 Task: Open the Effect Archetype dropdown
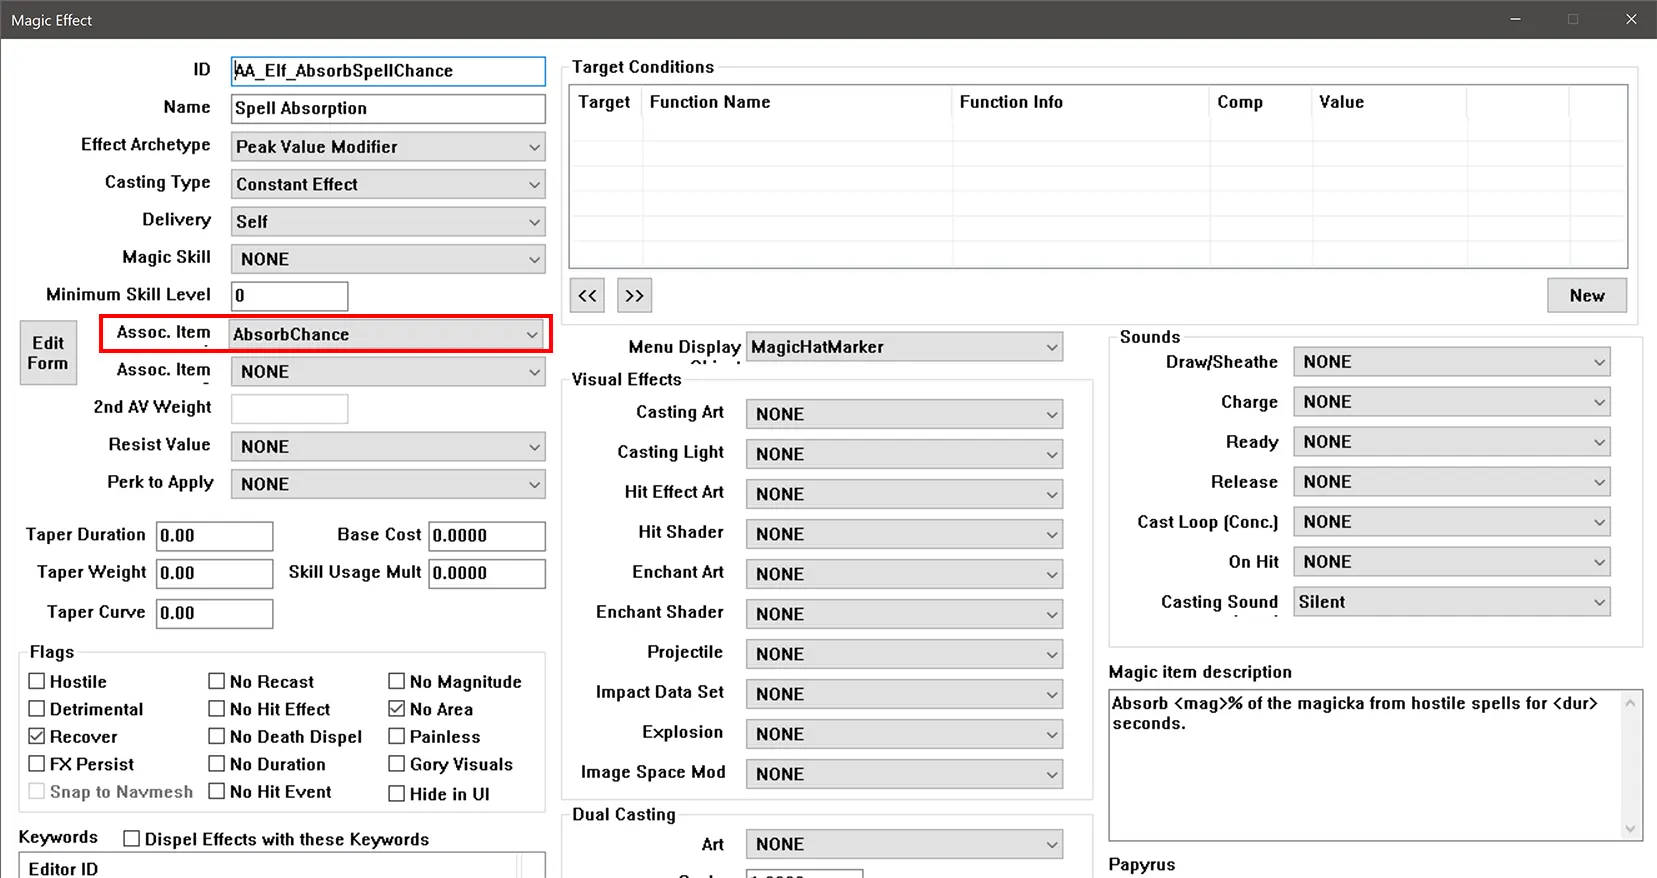[388, 147]
